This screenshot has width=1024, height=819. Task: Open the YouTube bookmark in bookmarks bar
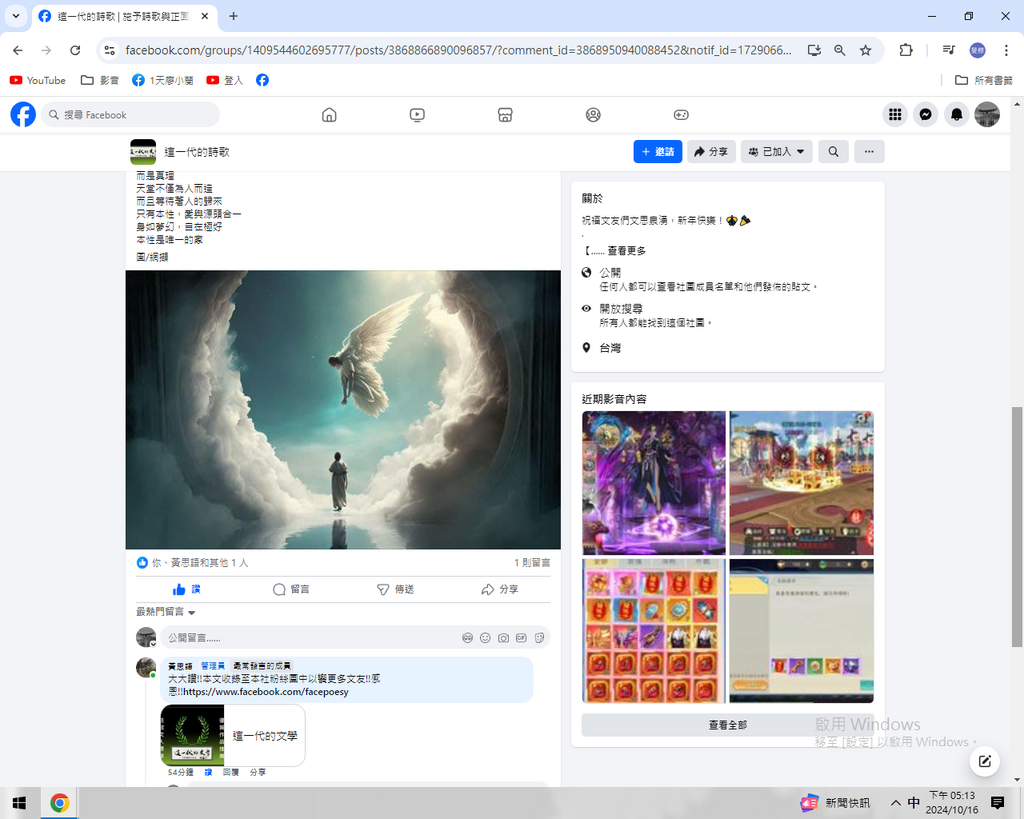38,80
